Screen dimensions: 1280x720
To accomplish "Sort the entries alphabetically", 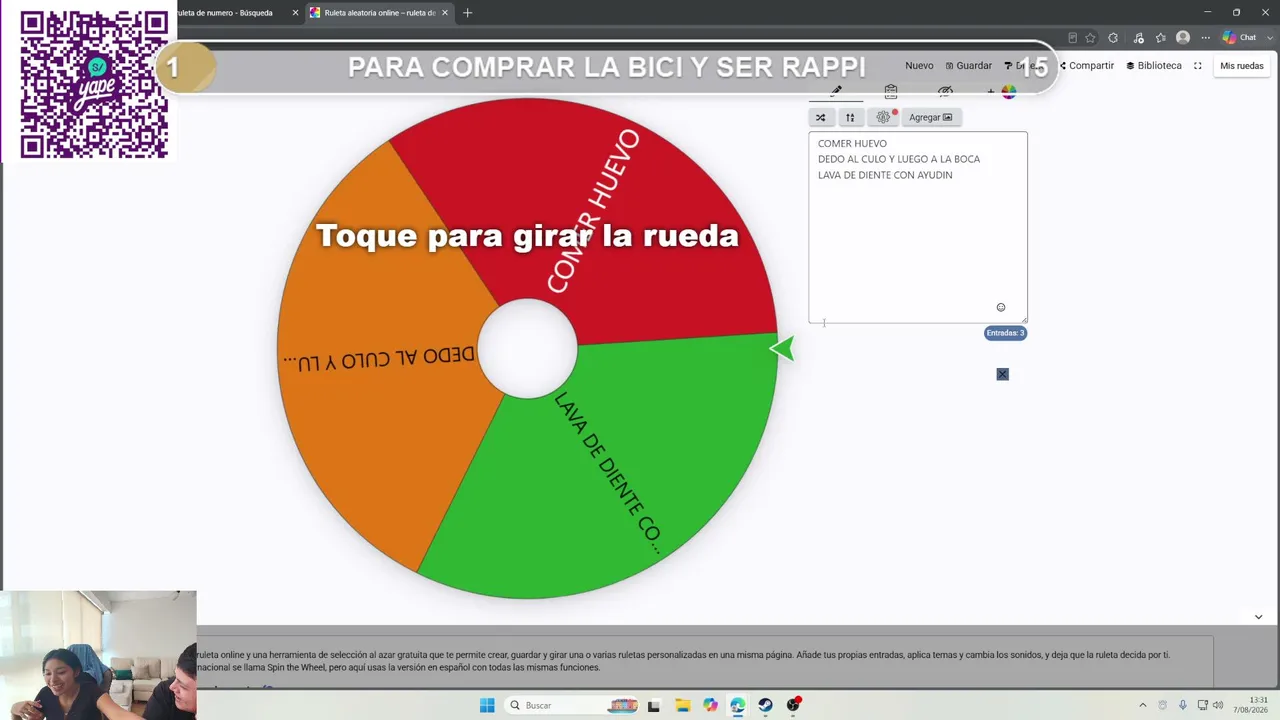I will click(x=850, y=117).
